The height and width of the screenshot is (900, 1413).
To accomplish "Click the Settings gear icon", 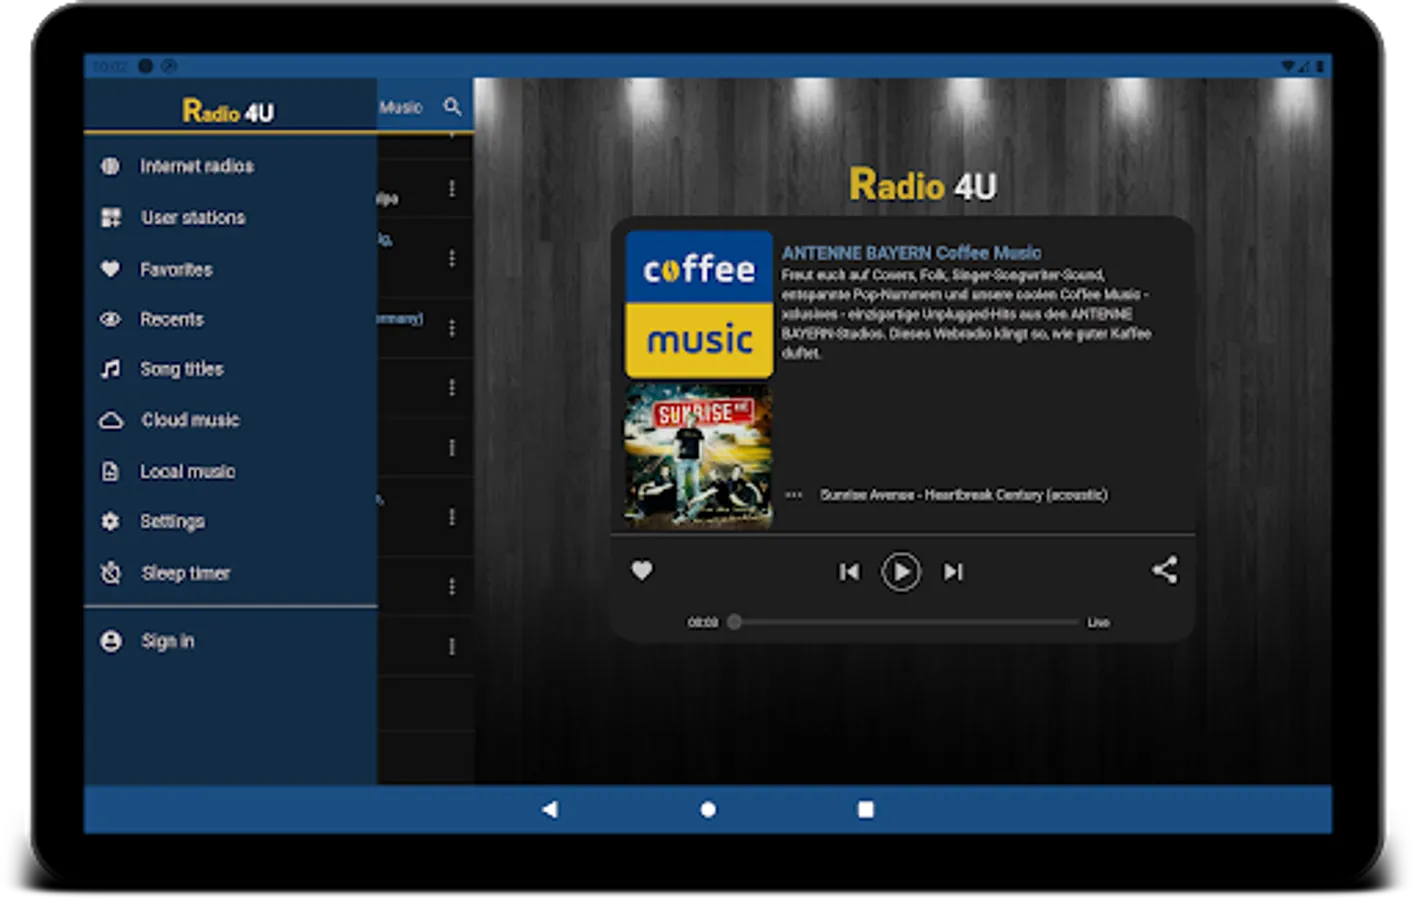I will tap(110, 521).
